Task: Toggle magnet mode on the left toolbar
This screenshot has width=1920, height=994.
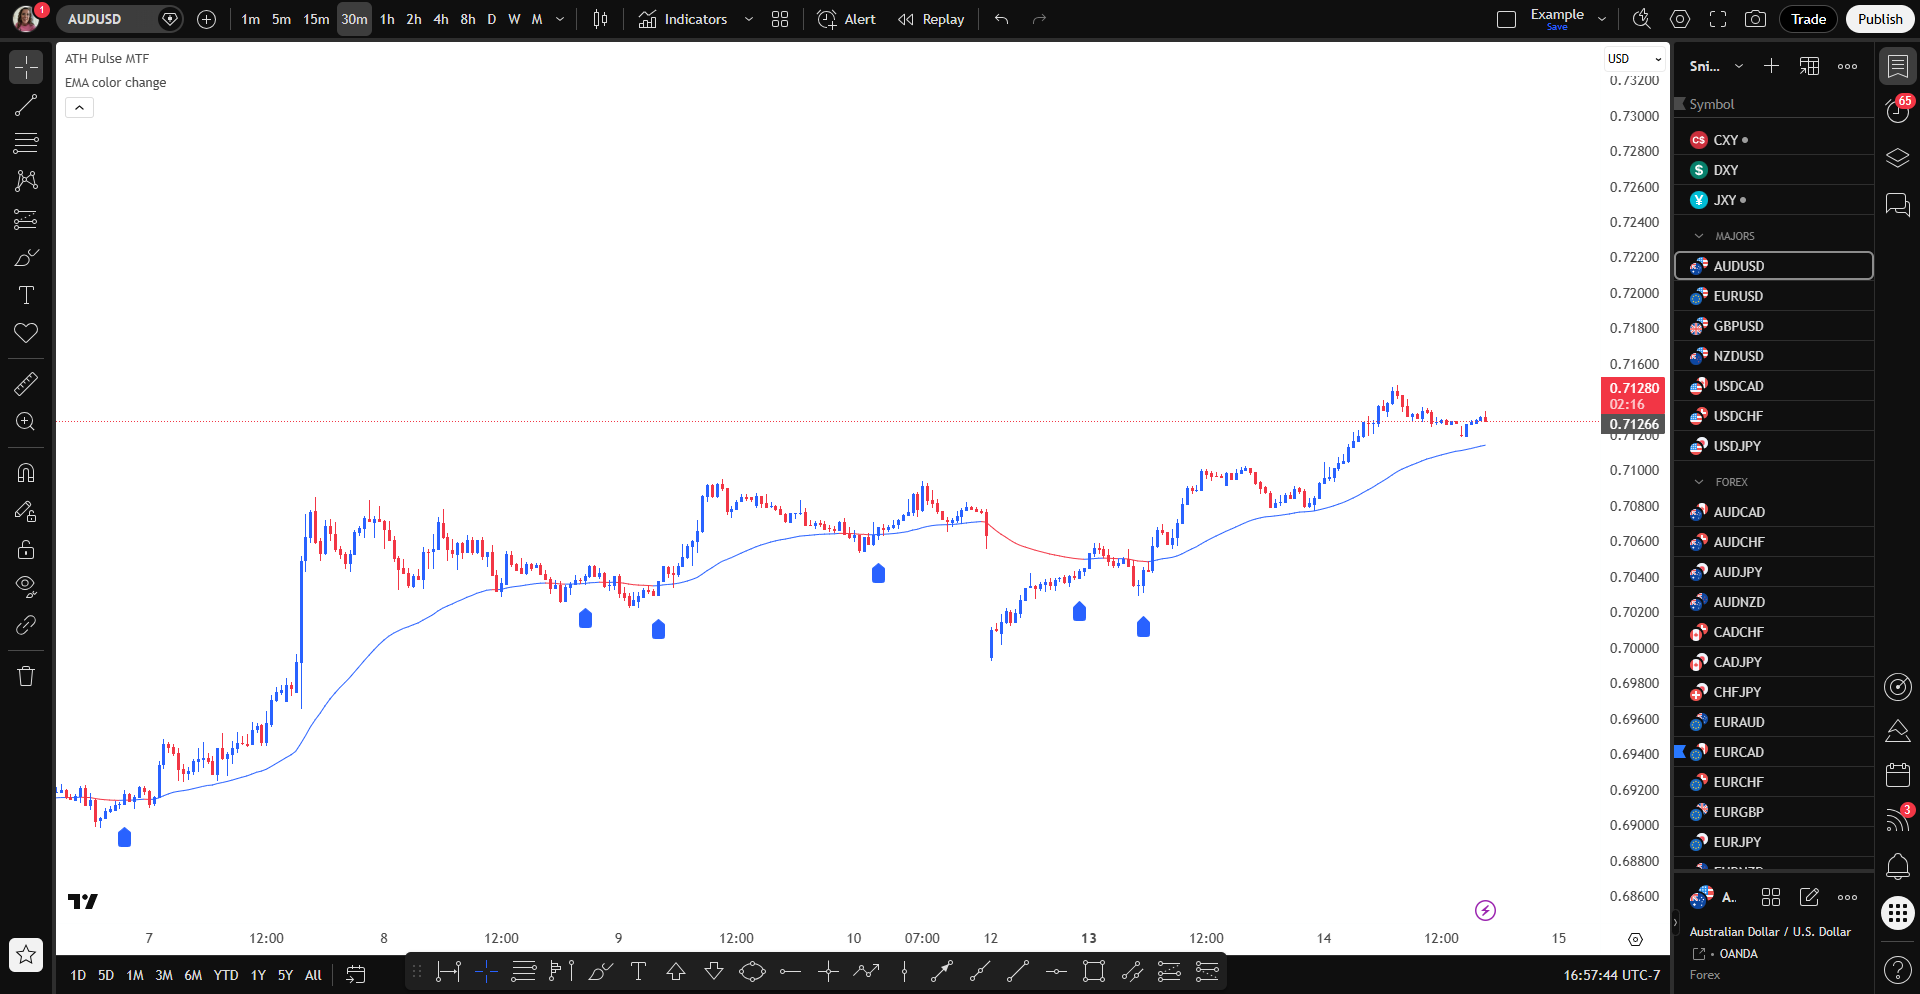Action: (x=25, y=472)
